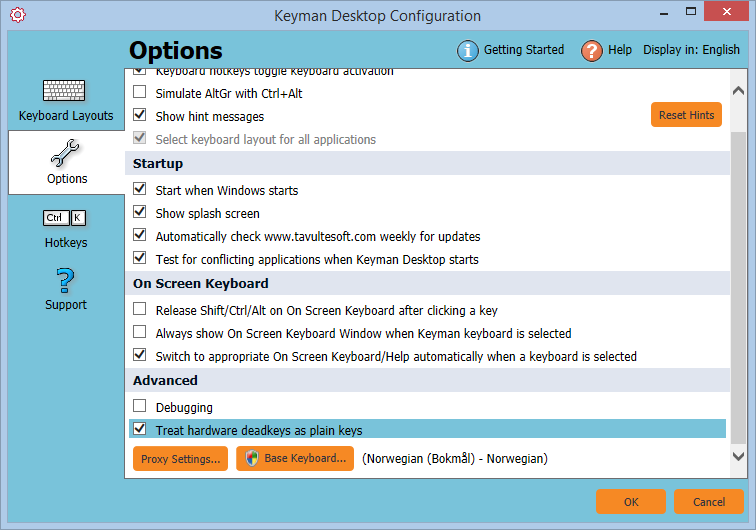The width and height of the screenshot is (756, 530).
Task: Open Support via the question mark icon
Action: (66, 281)
